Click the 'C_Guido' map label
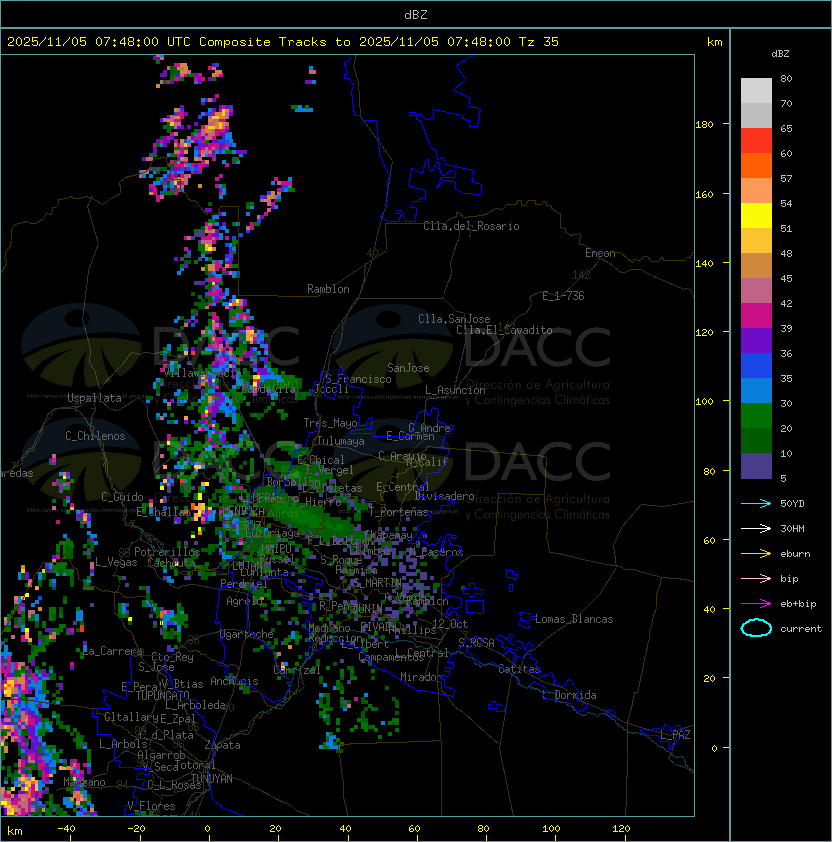 point(122,497)
